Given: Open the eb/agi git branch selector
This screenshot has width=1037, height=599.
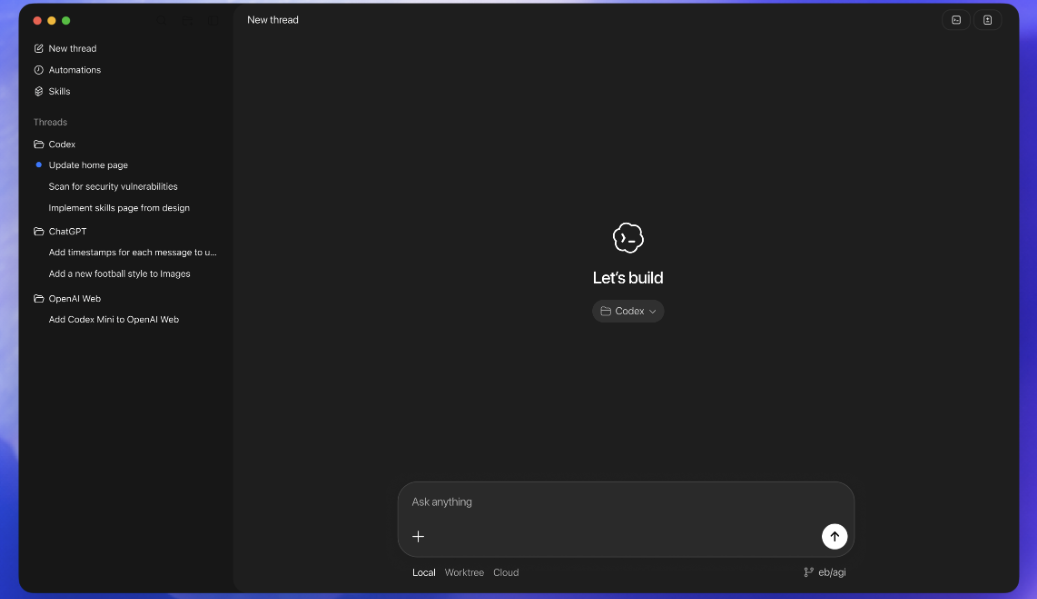Looking at the screenshot, I should (x=825, y=573).
